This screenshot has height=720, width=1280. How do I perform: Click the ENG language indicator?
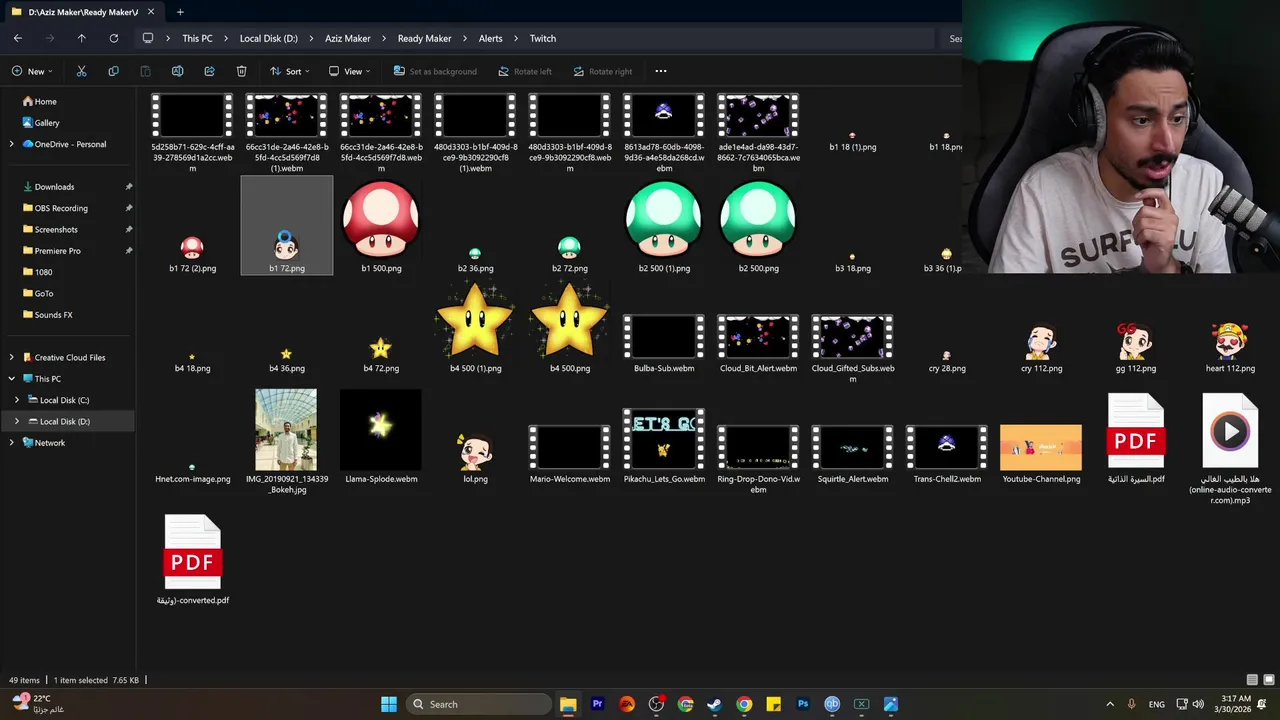(x=1157, y=704)
